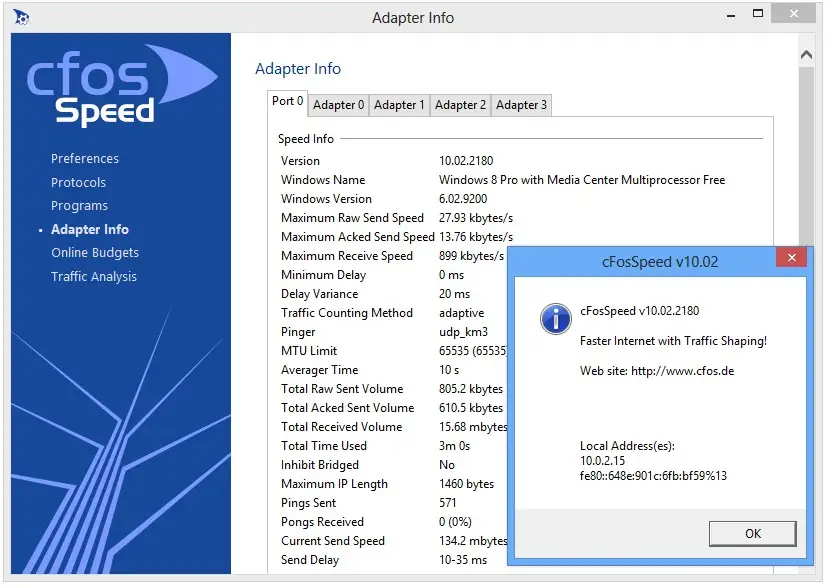
Task: Switch to the Adapter 0 tab
Action: 339,105
